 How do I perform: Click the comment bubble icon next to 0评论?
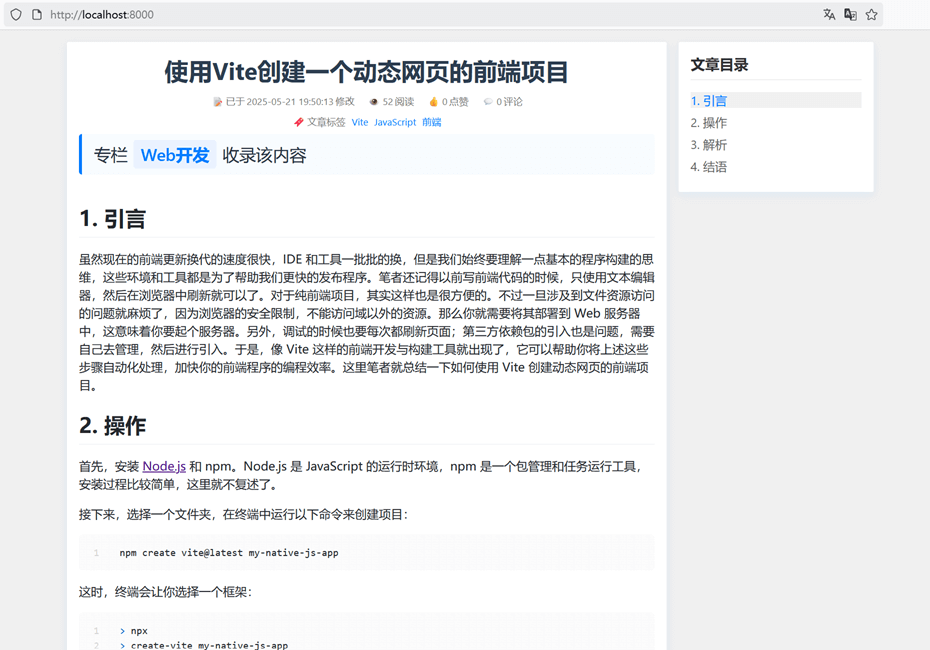tap(487, 101)
